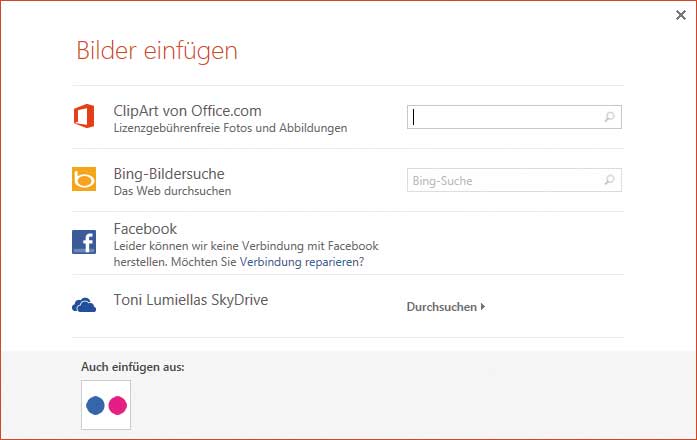Close the Bilder einfügen dialog
This screenshot has width=697, height=440.
click(681, 15)
